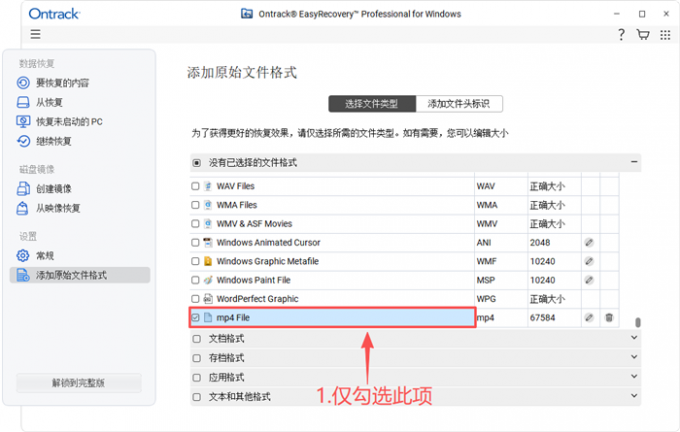Check WMV & ASF Movies checkbox
Screen dimensions: 680x432
coord(195,224)
